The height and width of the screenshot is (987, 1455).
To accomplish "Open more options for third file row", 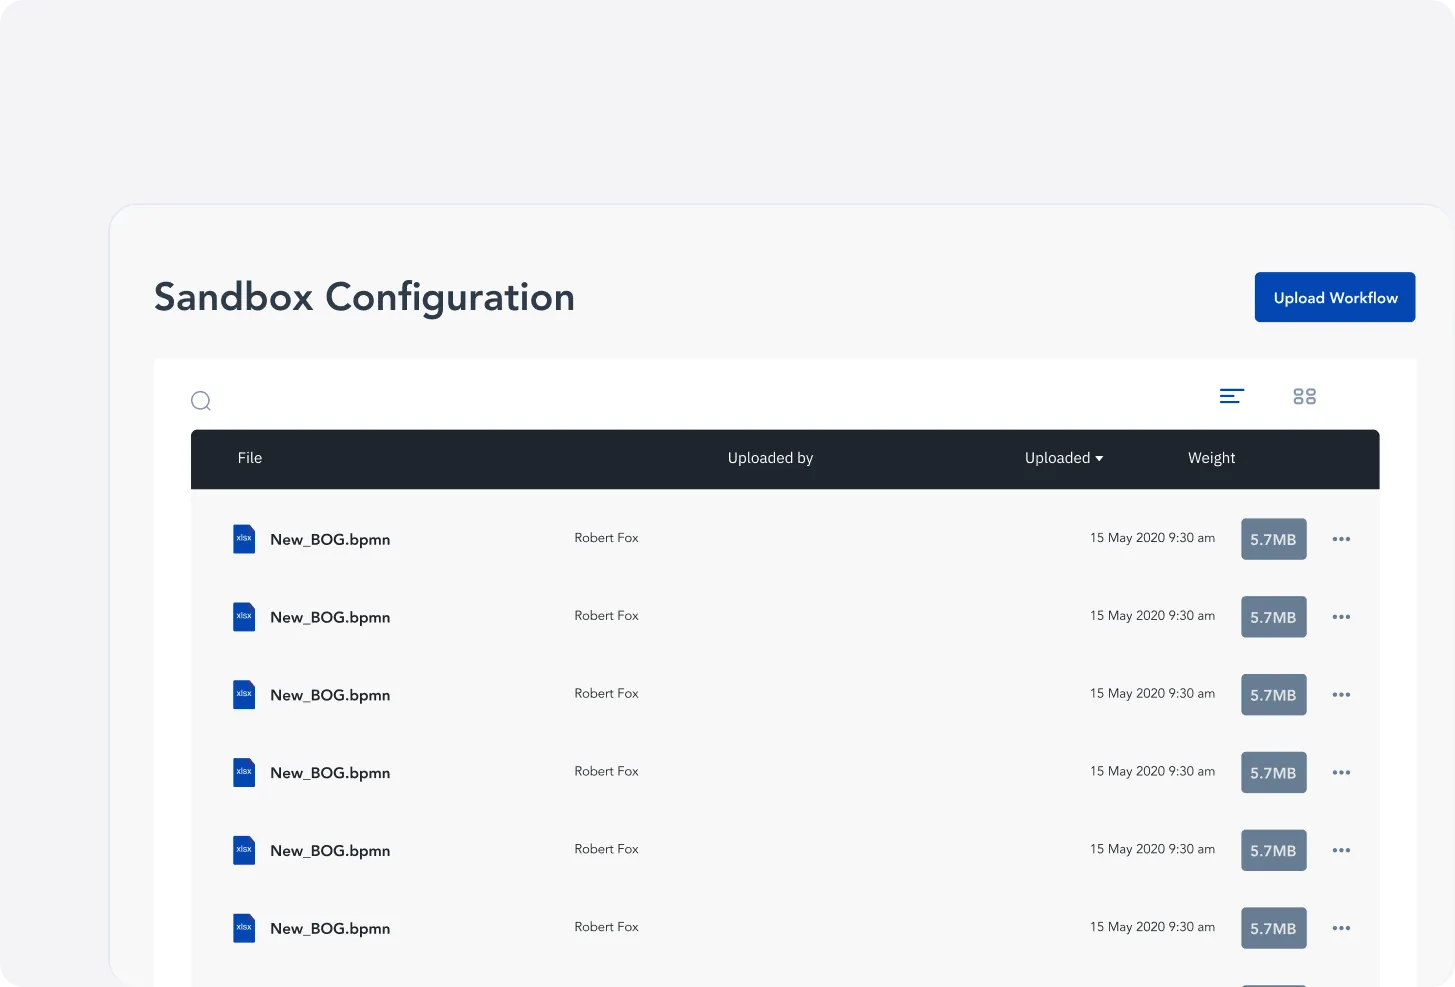I will pyautogui.click(x=1341, y=695).
